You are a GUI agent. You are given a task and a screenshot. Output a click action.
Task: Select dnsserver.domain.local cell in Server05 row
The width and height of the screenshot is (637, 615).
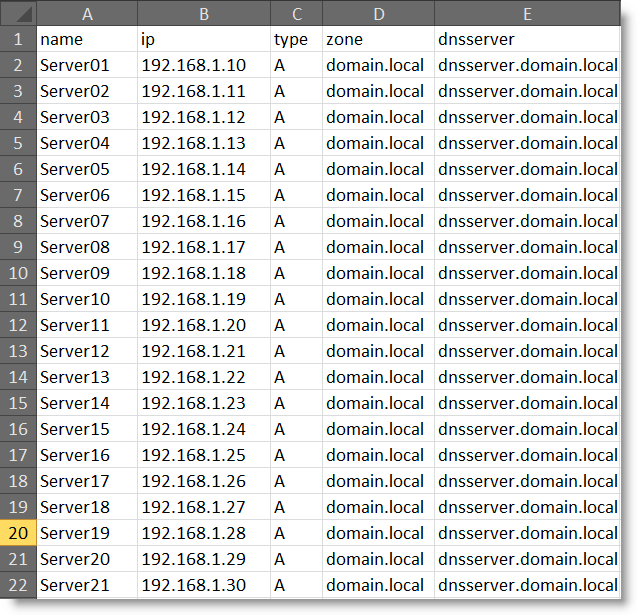(527, 169)
